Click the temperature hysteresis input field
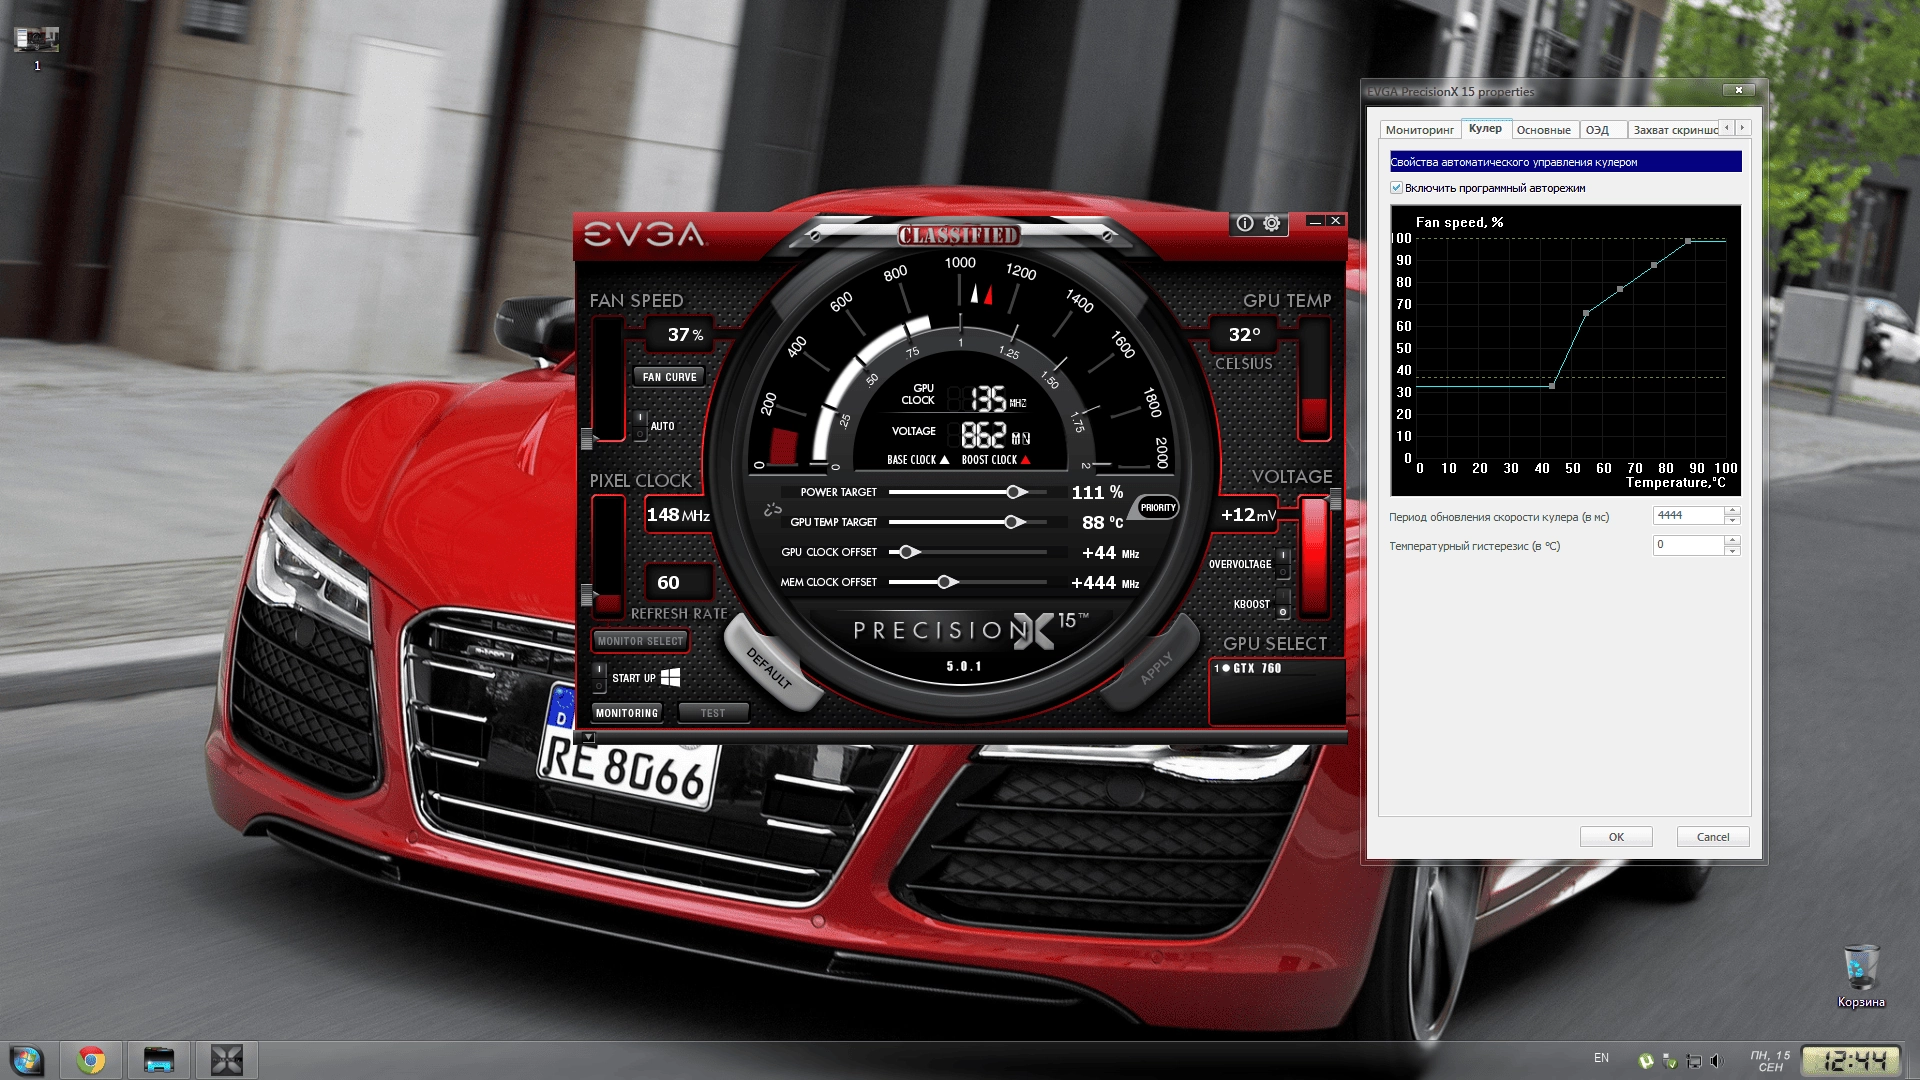Viewport: 1920px width, 1080px height. pyautogui.click(x=1688, y=545)
